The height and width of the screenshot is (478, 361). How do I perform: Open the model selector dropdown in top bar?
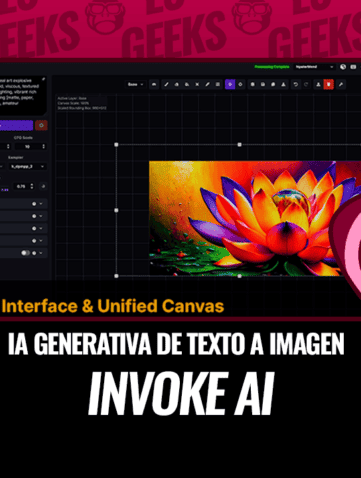314,67
